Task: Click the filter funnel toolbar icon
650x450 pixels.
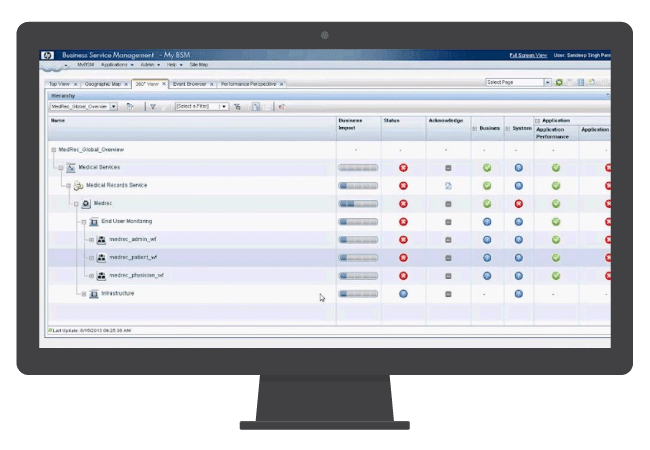Action: (153, 107)
